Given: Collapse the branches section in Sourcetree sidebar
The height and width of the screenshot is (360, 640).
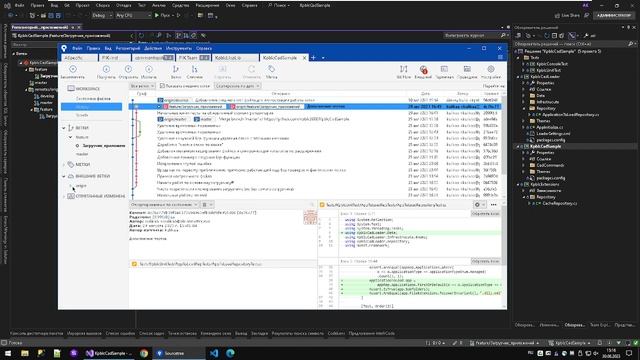Looking at the screenshot, I should tap(64, 128).
